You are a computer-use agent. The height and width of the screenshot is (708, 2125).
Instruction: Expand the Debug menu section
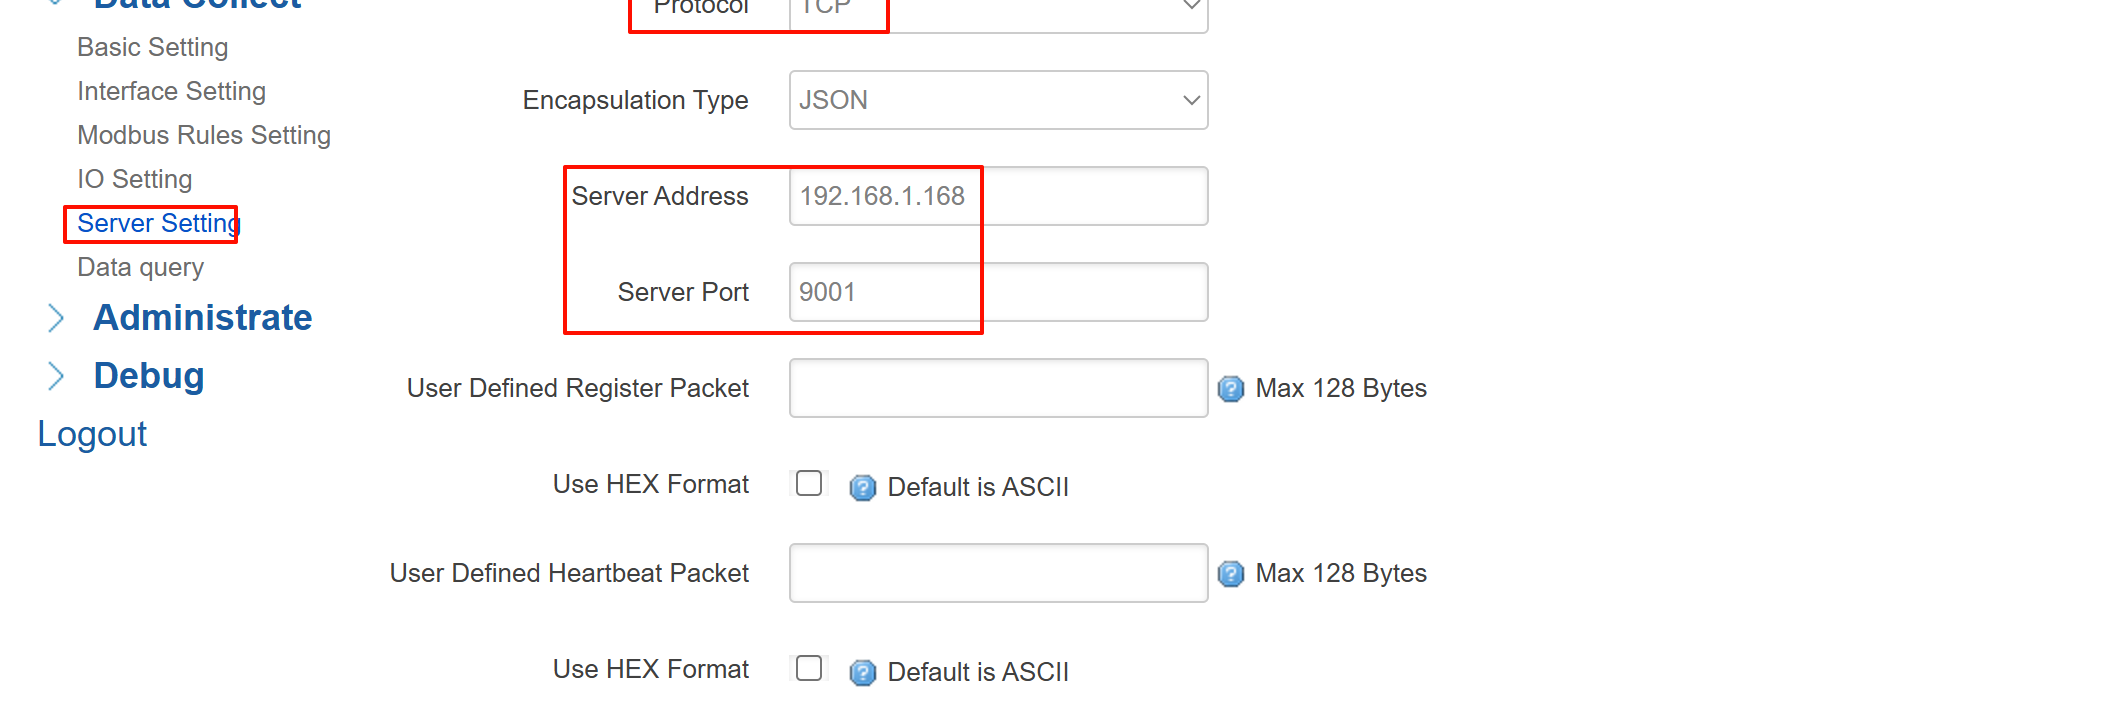149,376
